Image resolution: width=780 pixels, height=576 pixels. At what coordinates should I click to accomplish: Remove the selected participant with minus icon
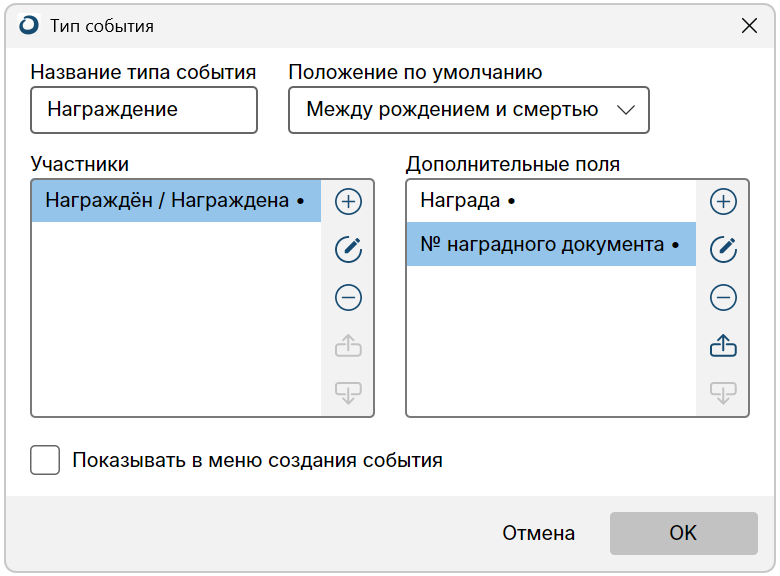(x=348, y=297)
